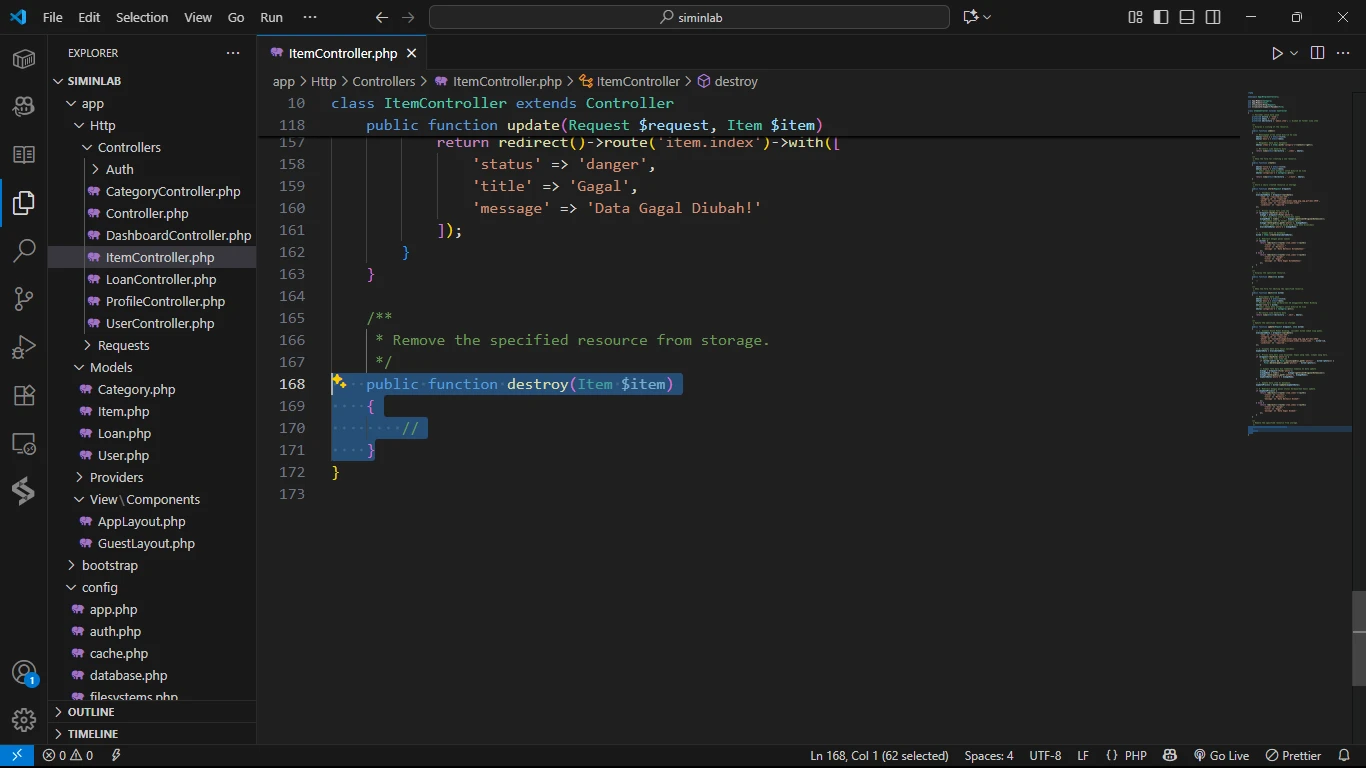Close the ItemController.php tab
The height and width of the screenshot is (768, 1366).
(x=411, y=53)
